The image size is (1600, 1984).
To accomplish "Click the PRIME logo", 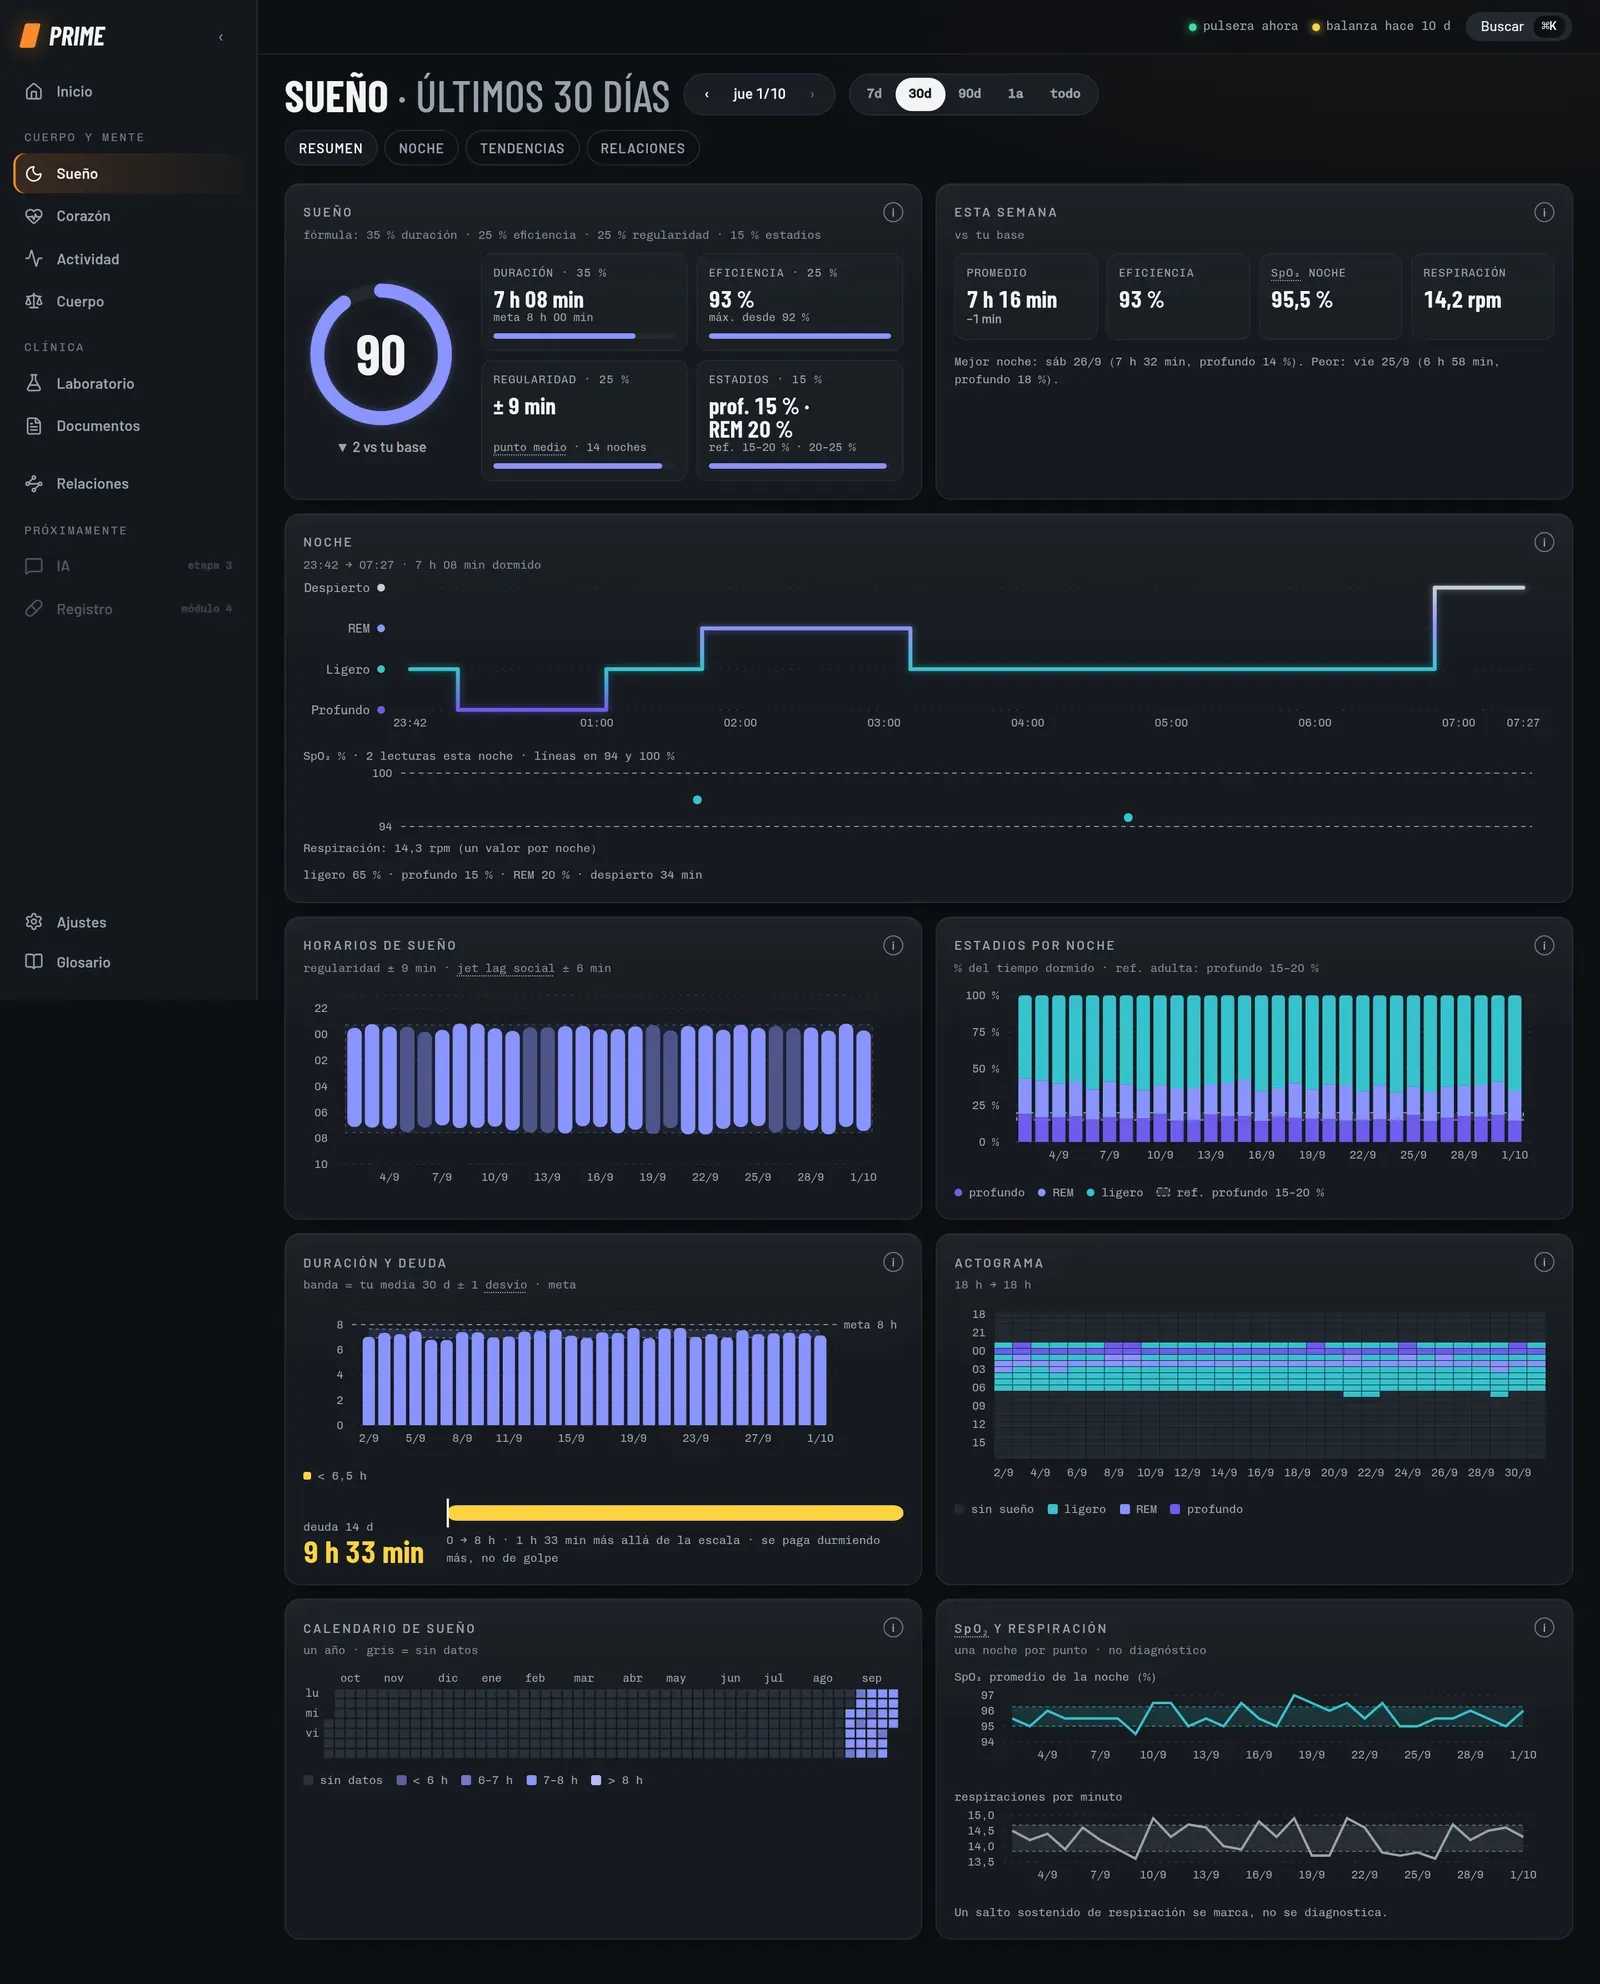I will tap(63, 37).
